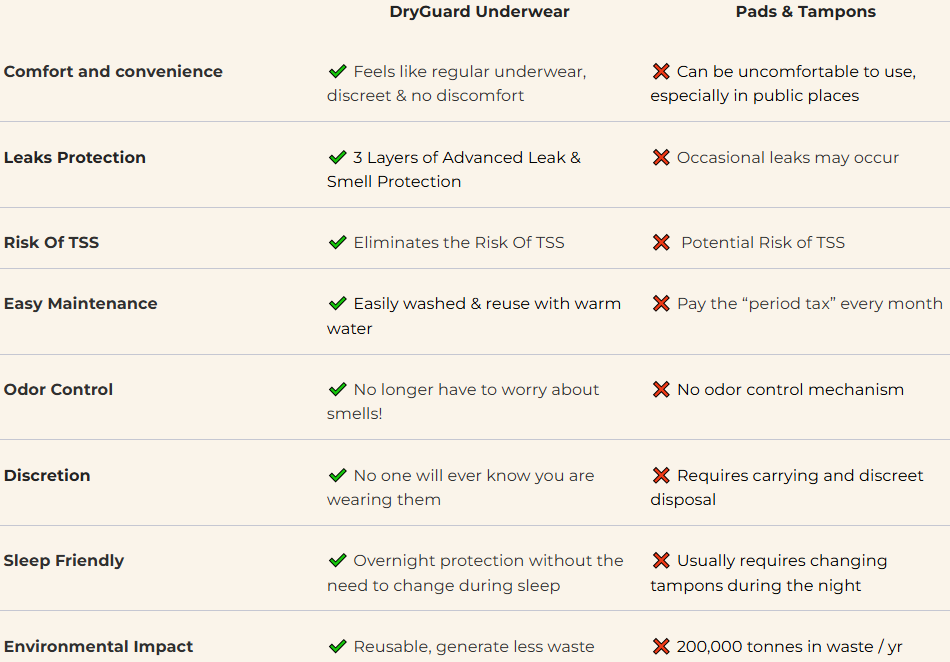Image resolution: width=950 pixels, height=662 pixels.
Task: Click green checkmark beside Easily washed text
Action: pos(337,303)
